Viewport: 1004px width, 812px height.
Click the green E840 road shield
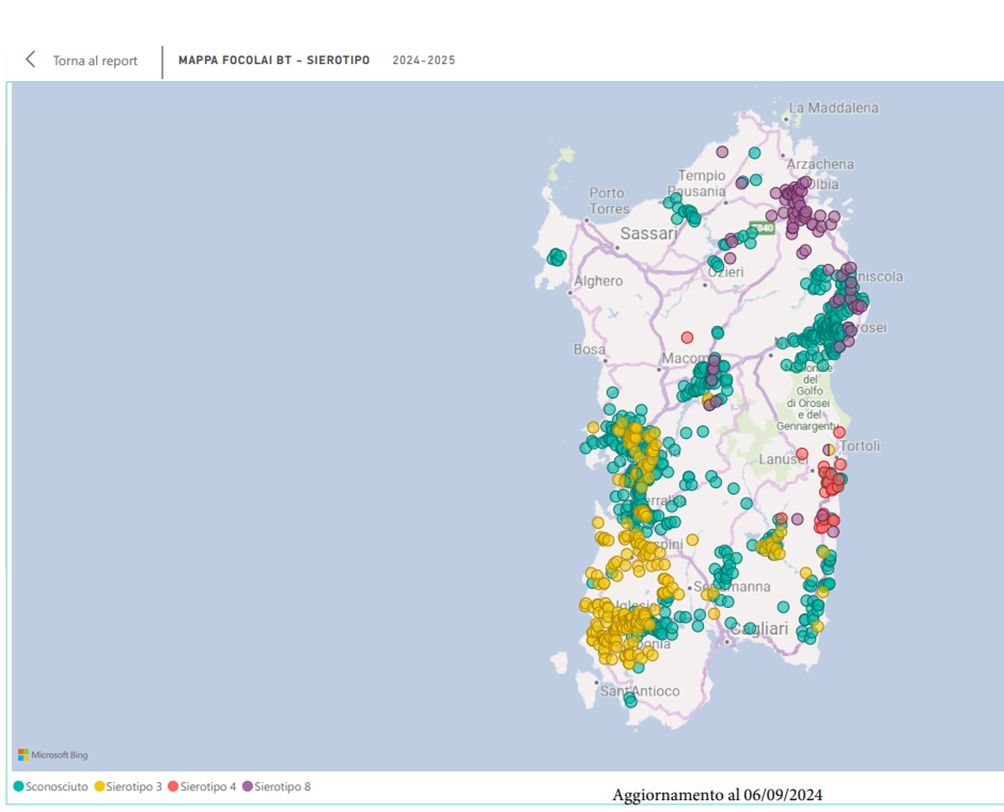click(x=763, y=228)
